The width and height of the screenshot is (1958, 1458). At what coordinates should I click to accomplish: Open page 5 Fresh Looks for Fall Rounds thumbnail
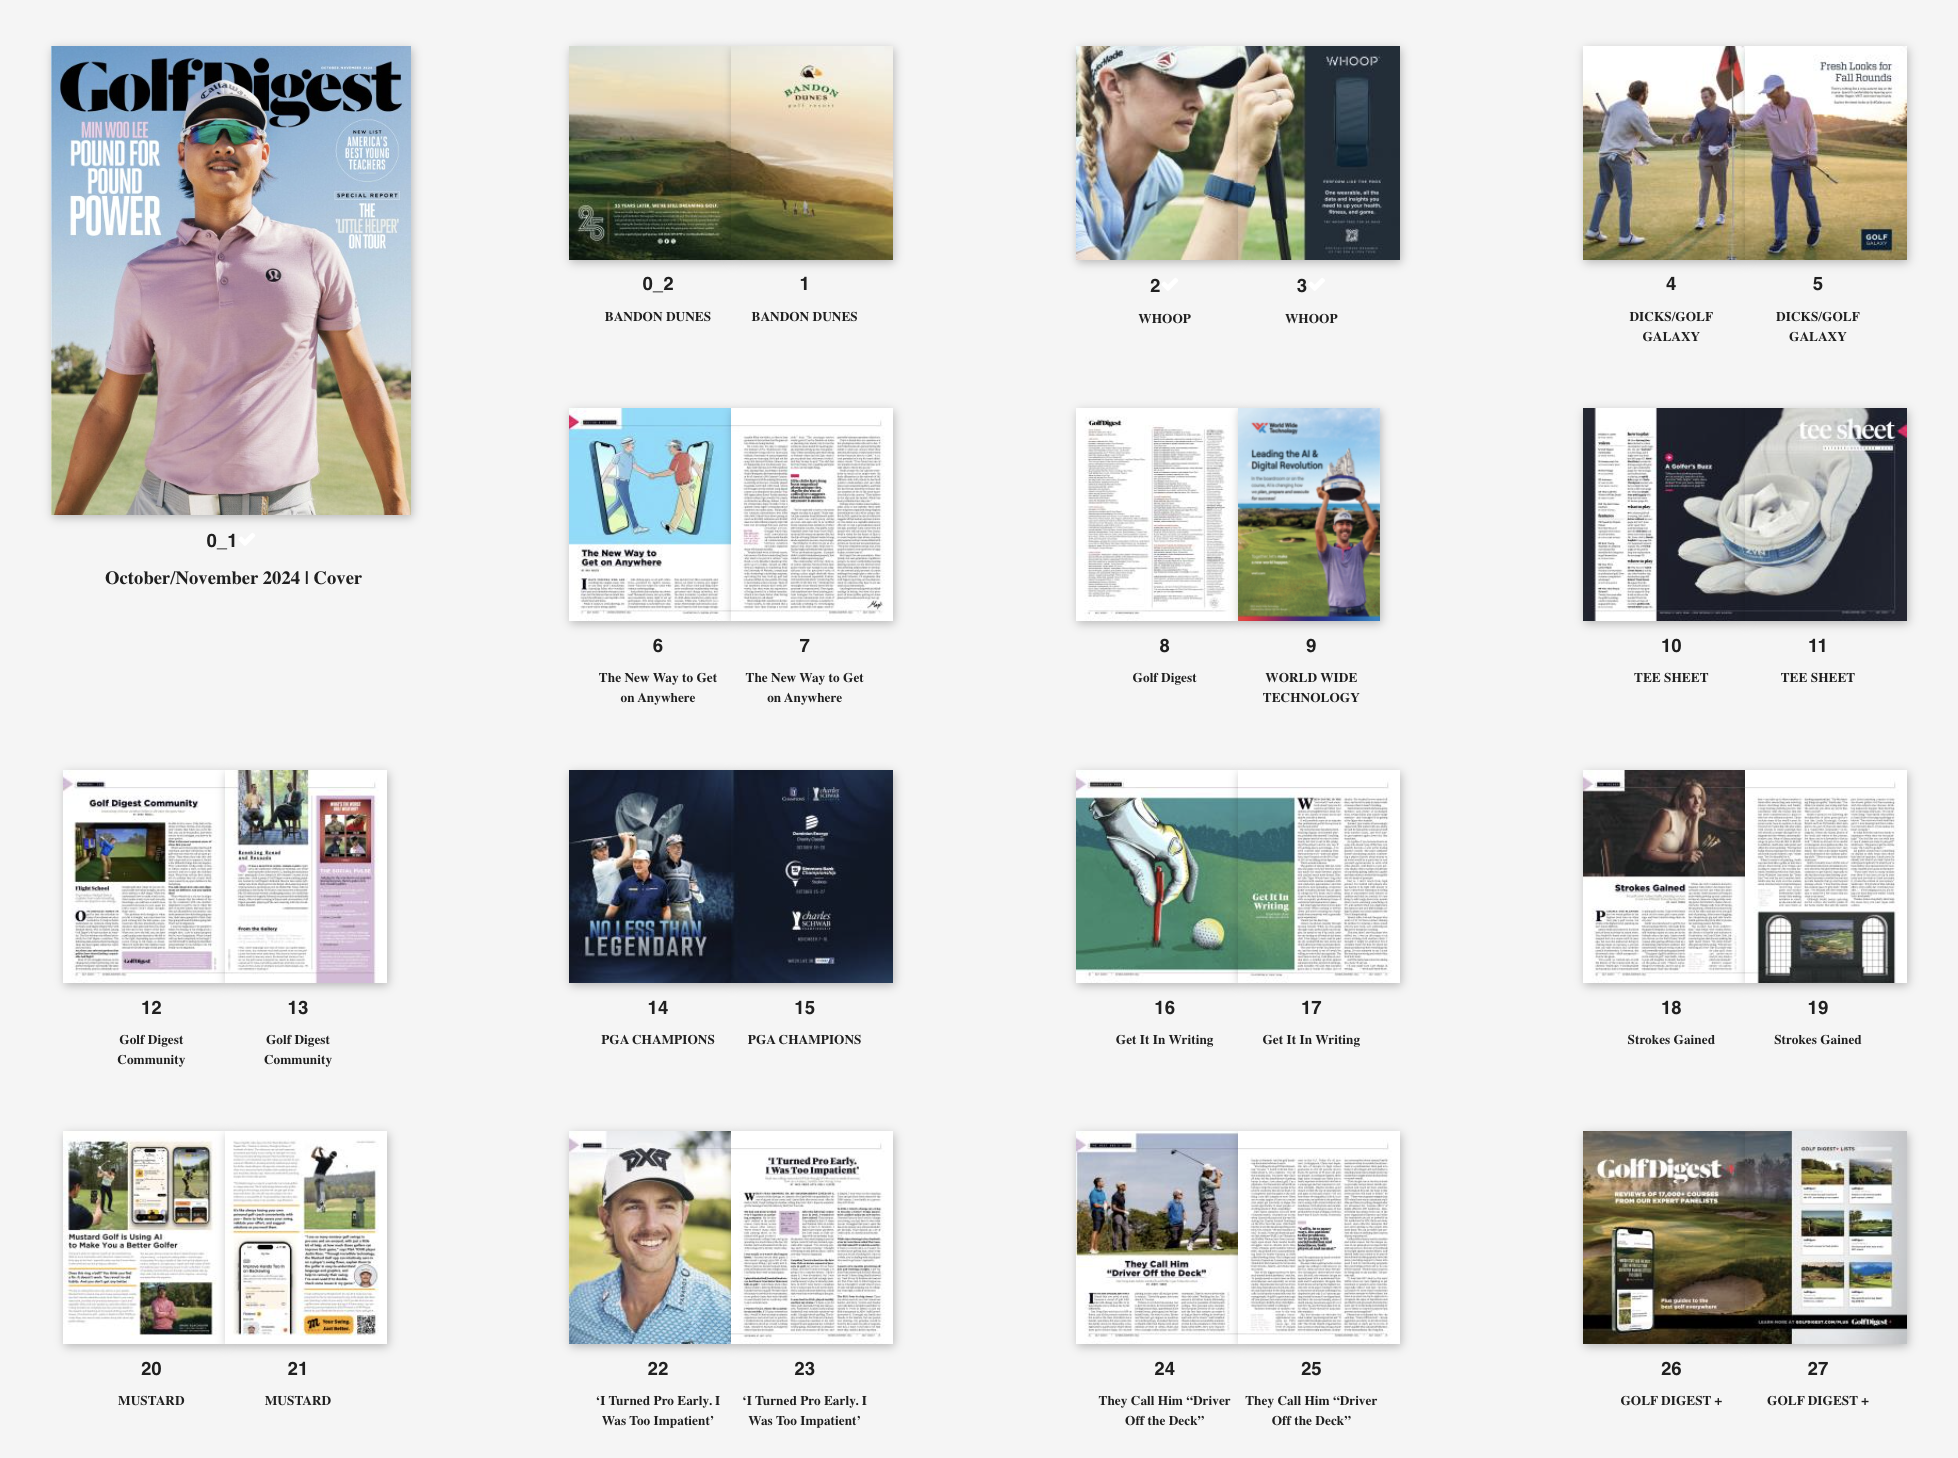[1826, 153]
